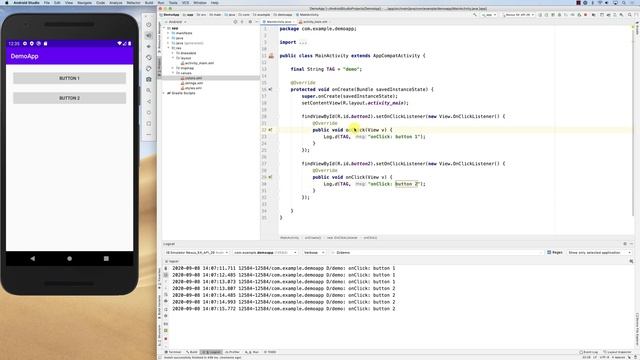
Task: Collapse the res folder
Action: (x=169, y=48)
